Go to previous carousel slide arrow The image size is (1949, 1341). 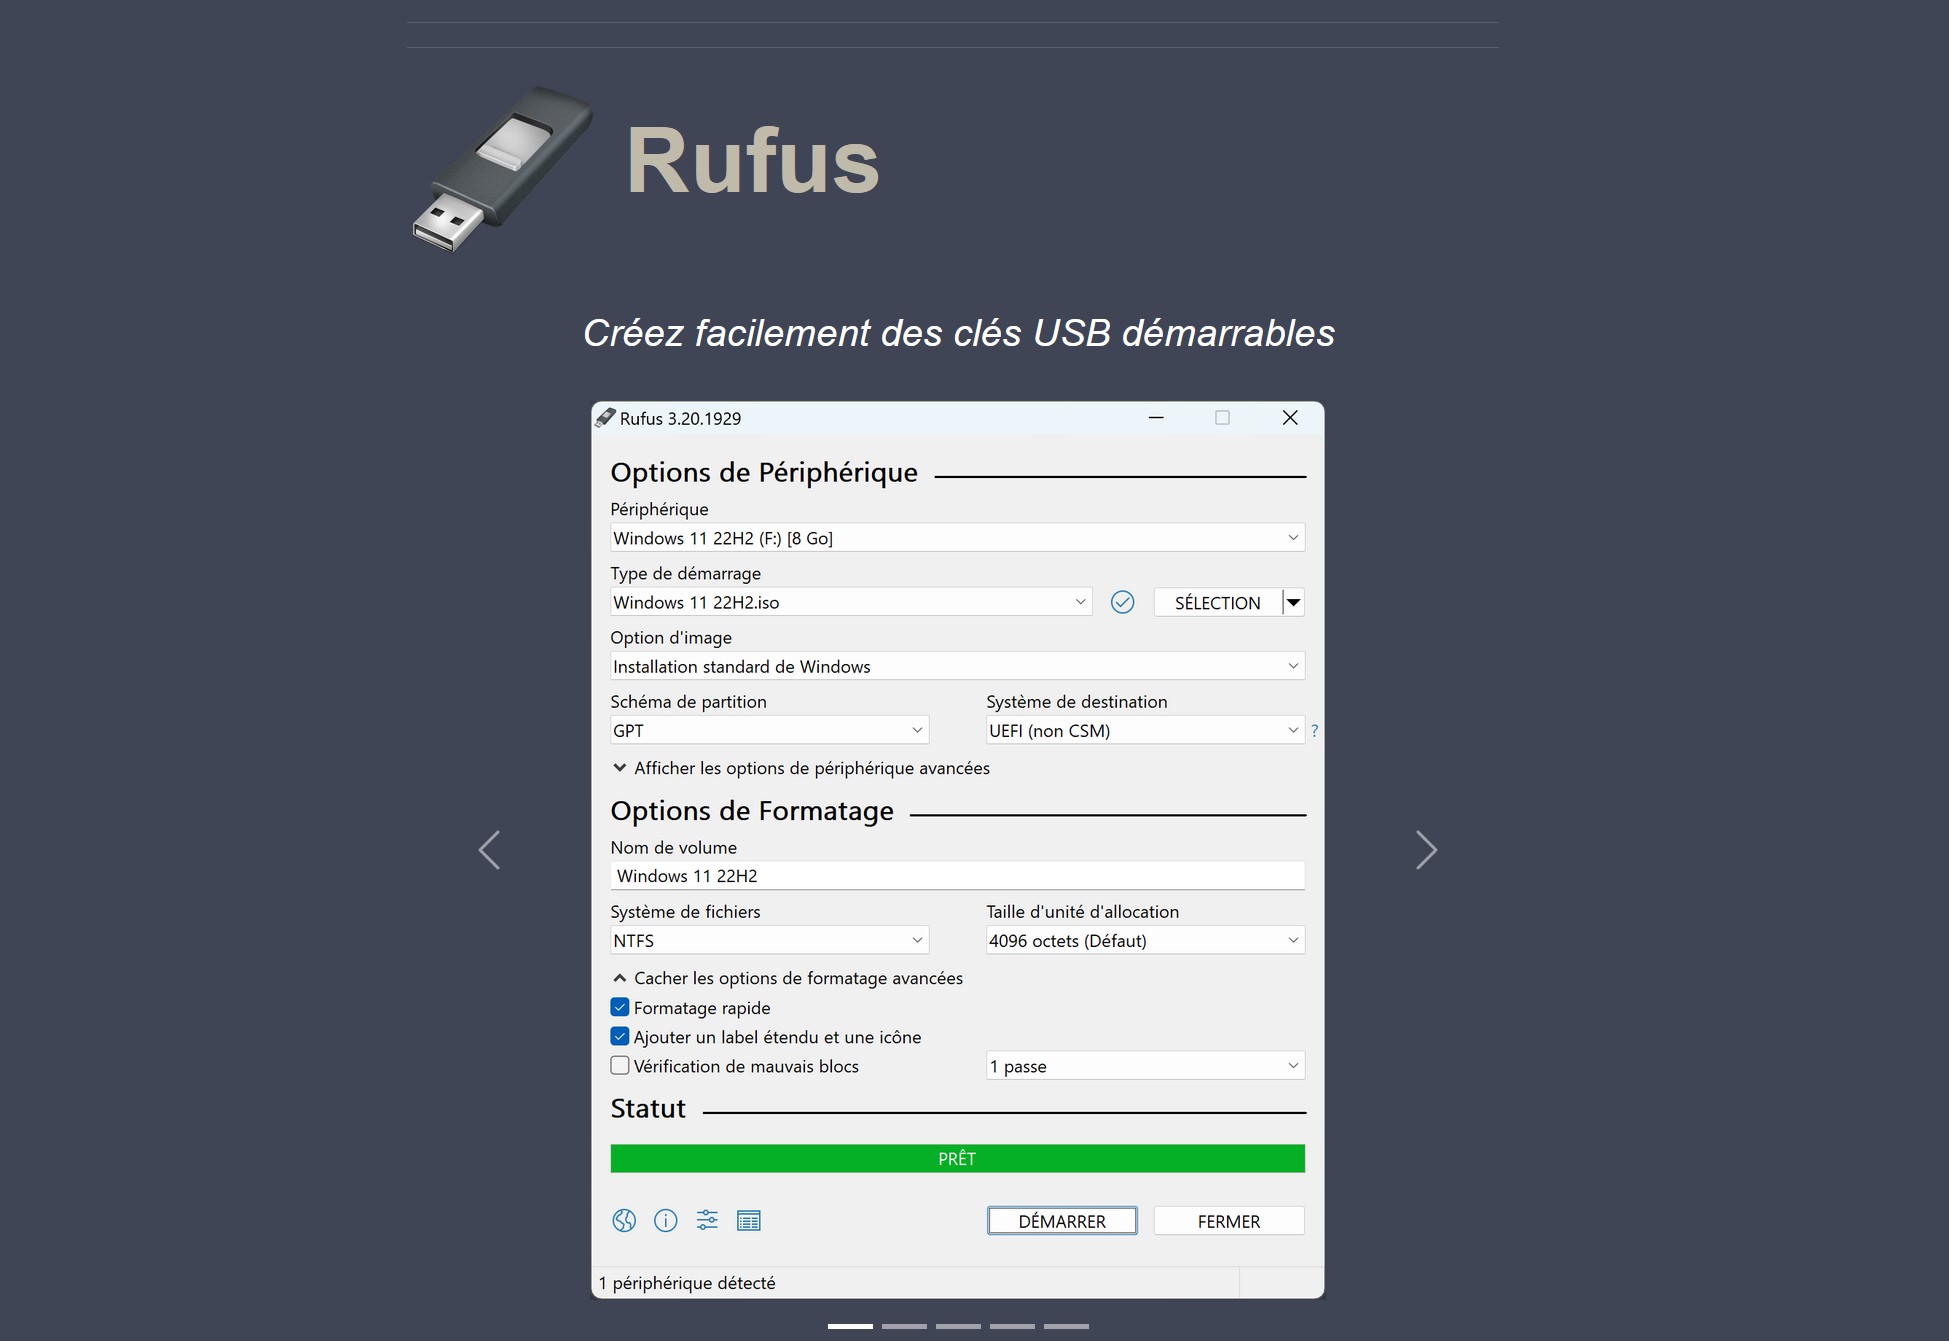click(x=489, y=850)
